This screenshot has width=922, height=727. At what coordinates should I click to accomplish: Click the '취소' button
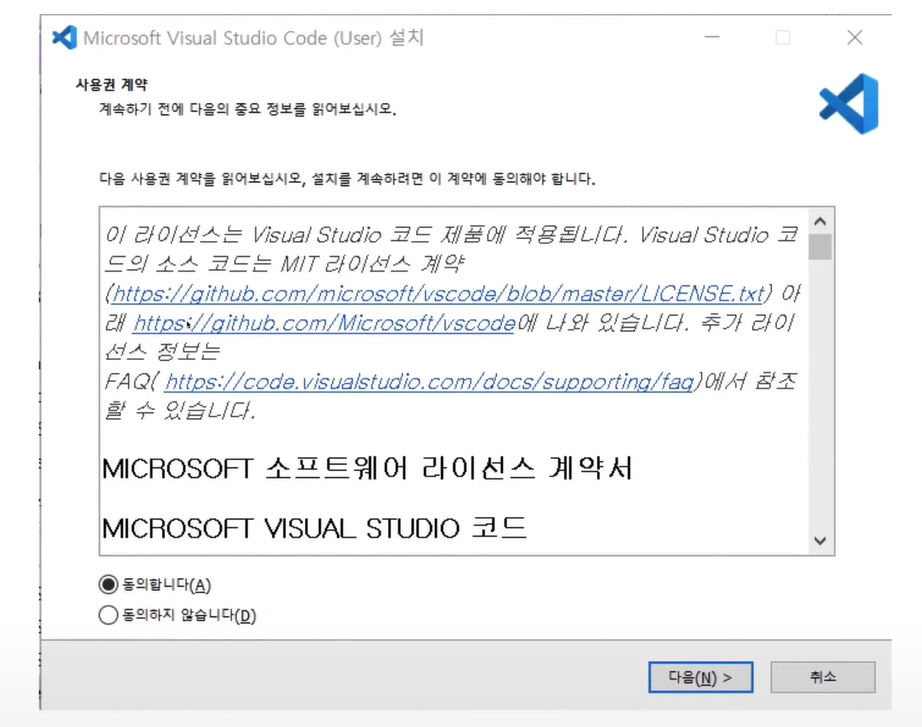[823, 677]
